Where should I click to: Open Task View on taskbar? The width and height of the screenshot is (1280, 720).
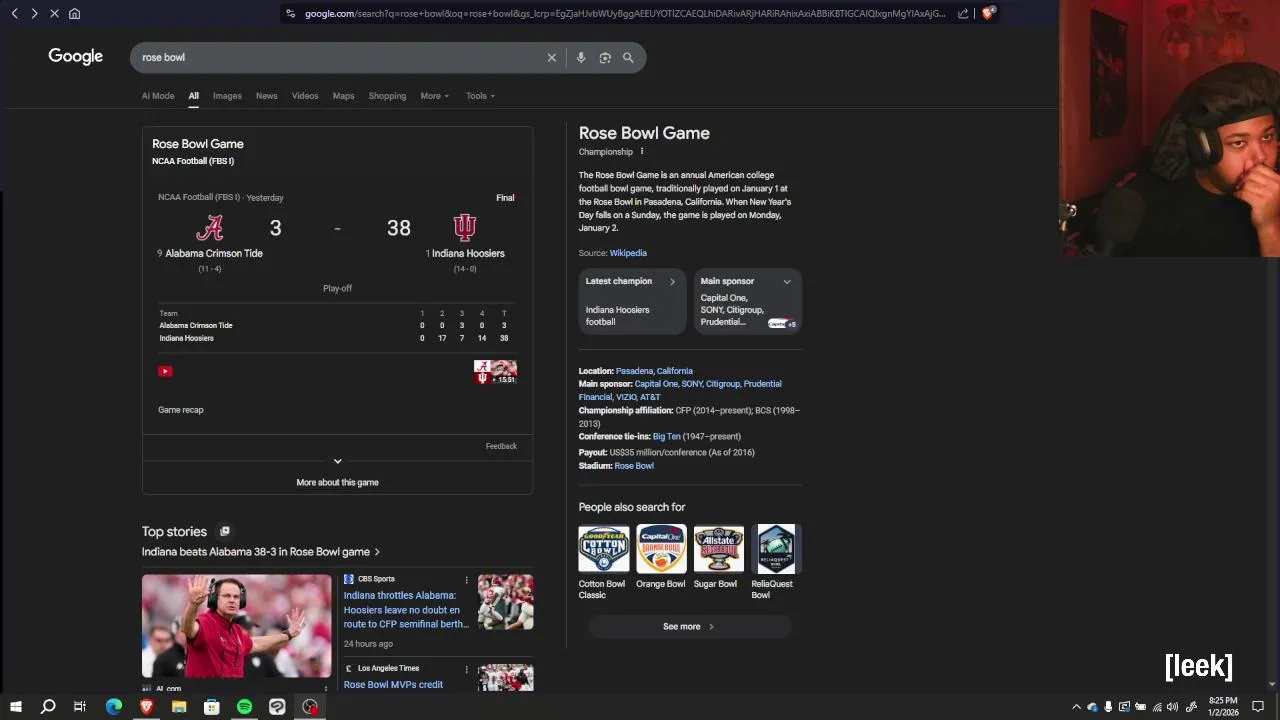pos(80,707)
